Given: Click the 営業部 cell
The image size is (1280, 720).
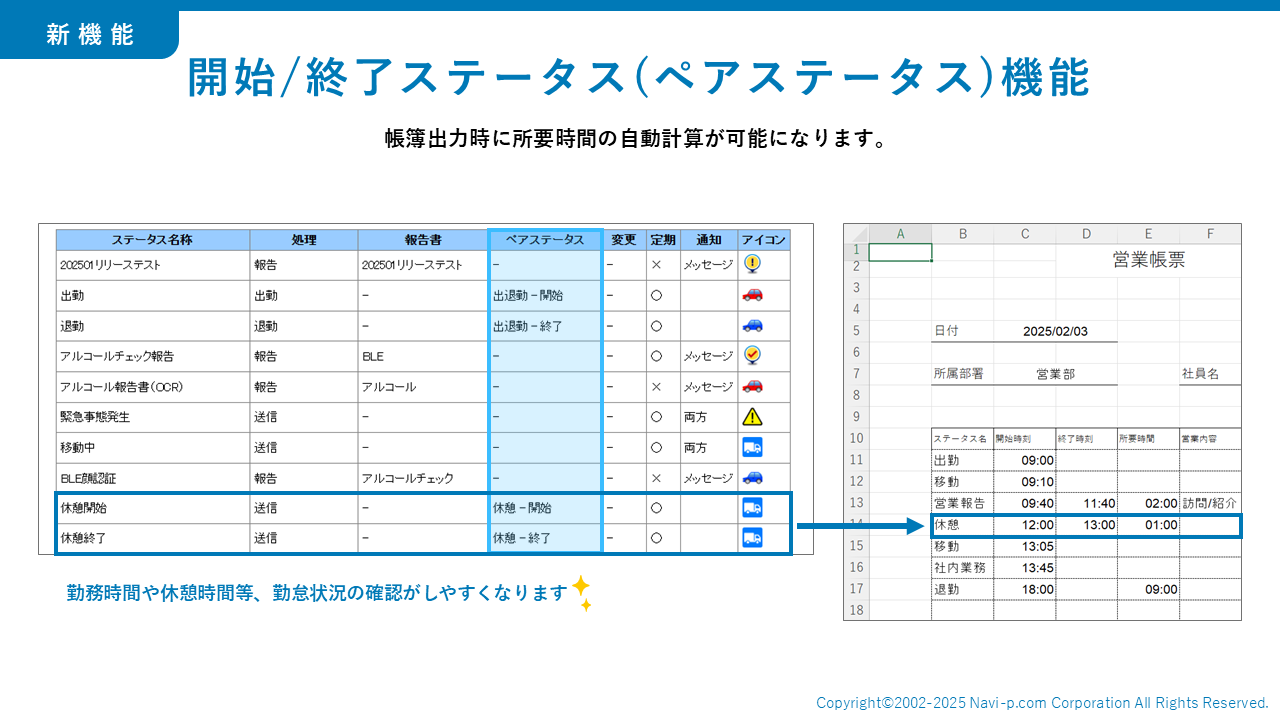Looking at the screenshot, I should pyautogui.click(x=1055, y=374).
